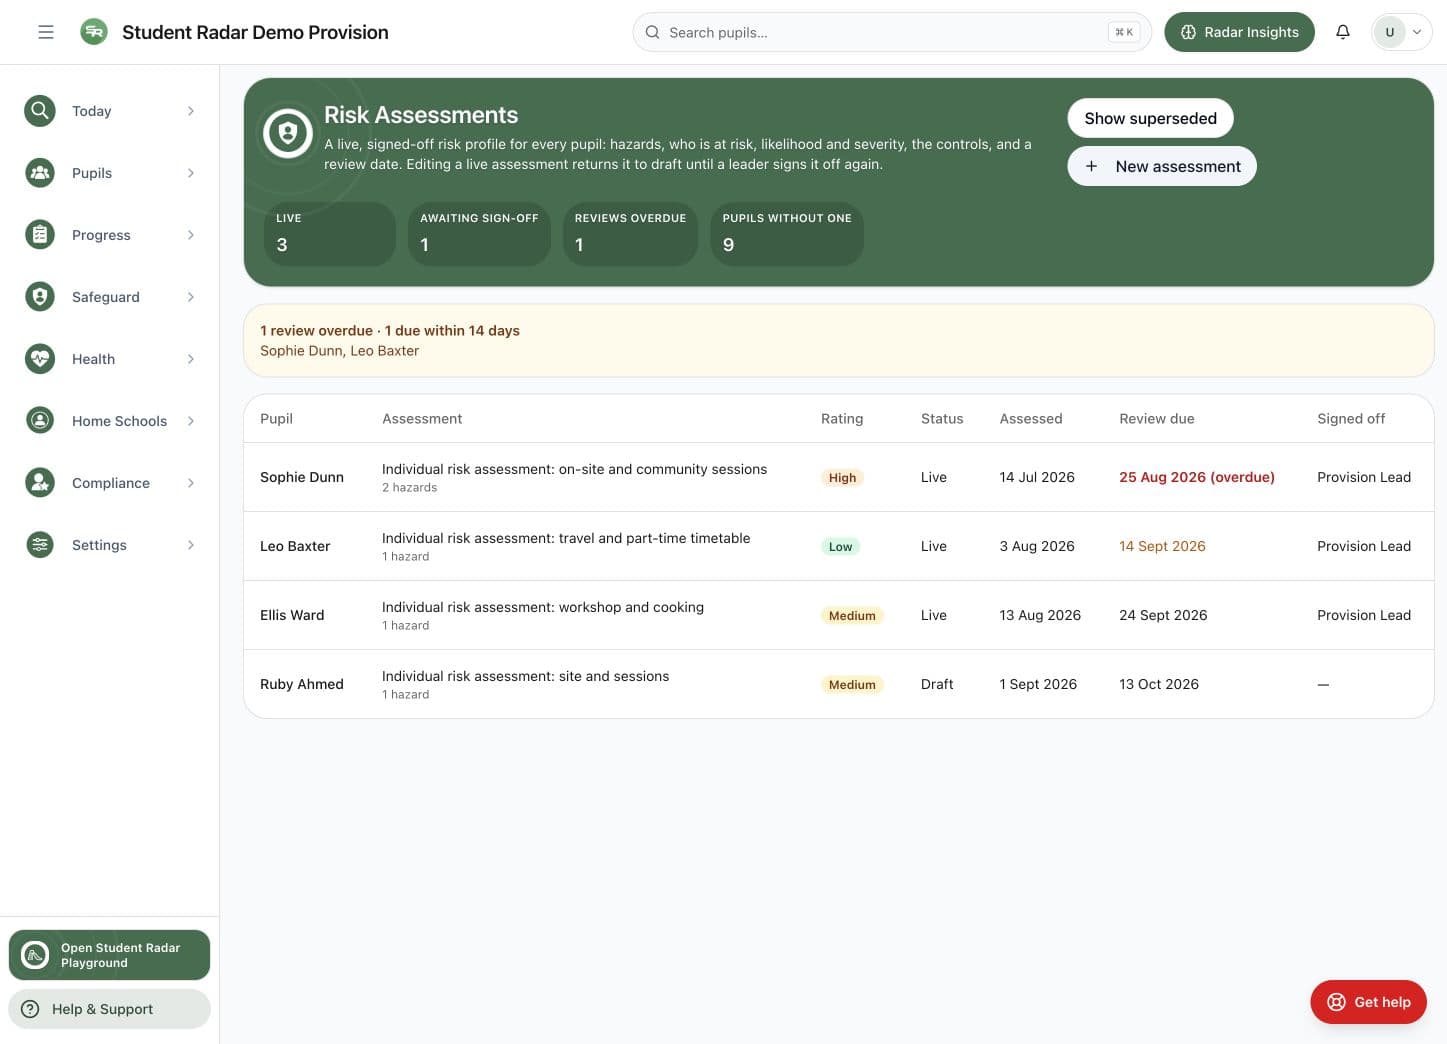Expand the Today section chevron
The width and height of the screenshot is (1447, 1044).
190,111
